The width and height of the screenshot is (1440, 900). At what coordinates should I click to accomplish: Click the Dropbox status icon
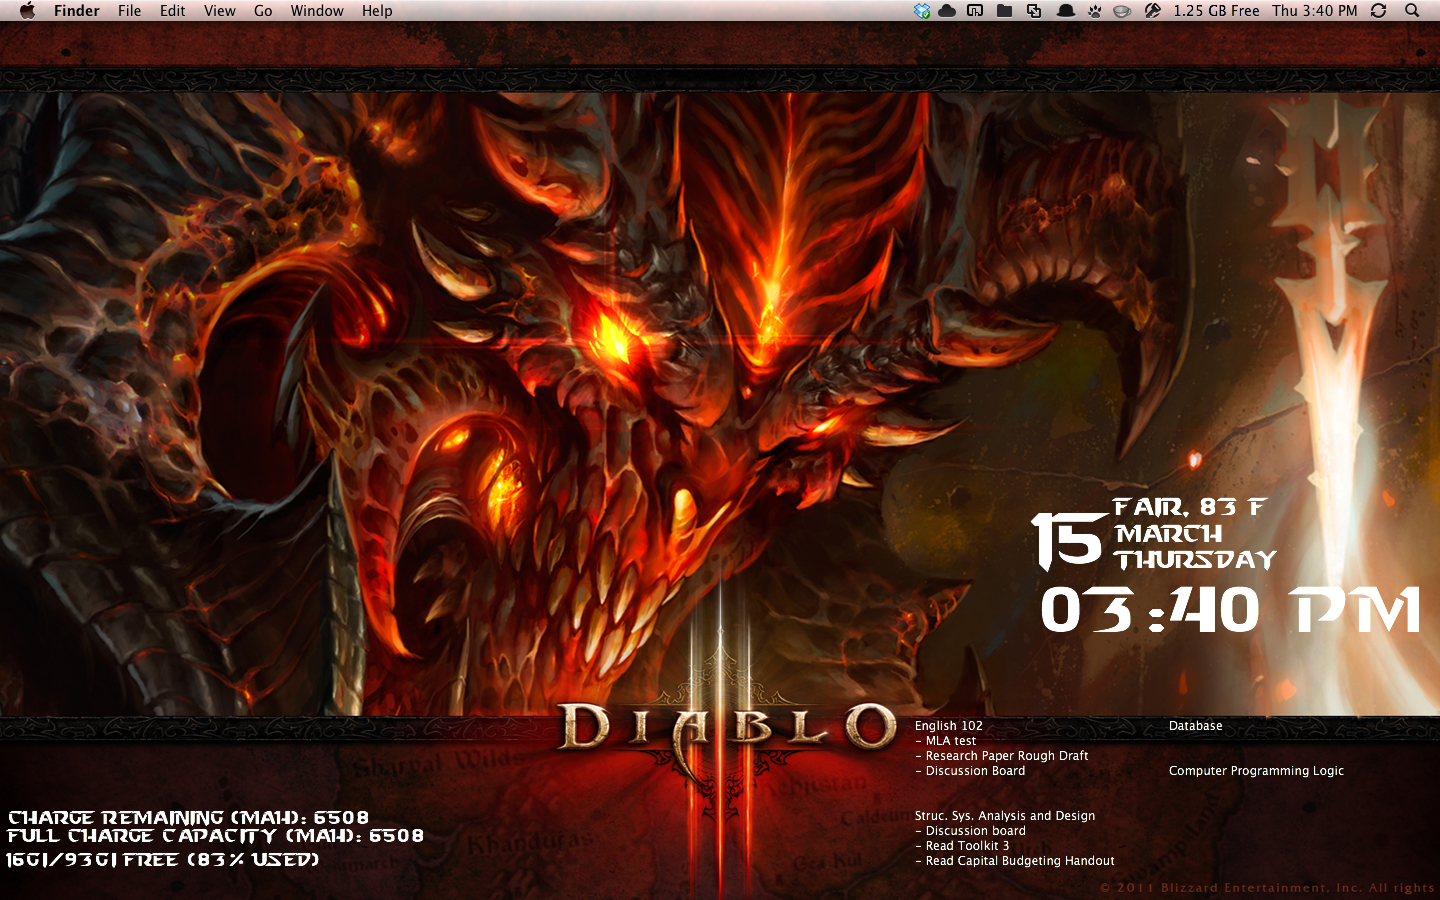tap(922, 11)
